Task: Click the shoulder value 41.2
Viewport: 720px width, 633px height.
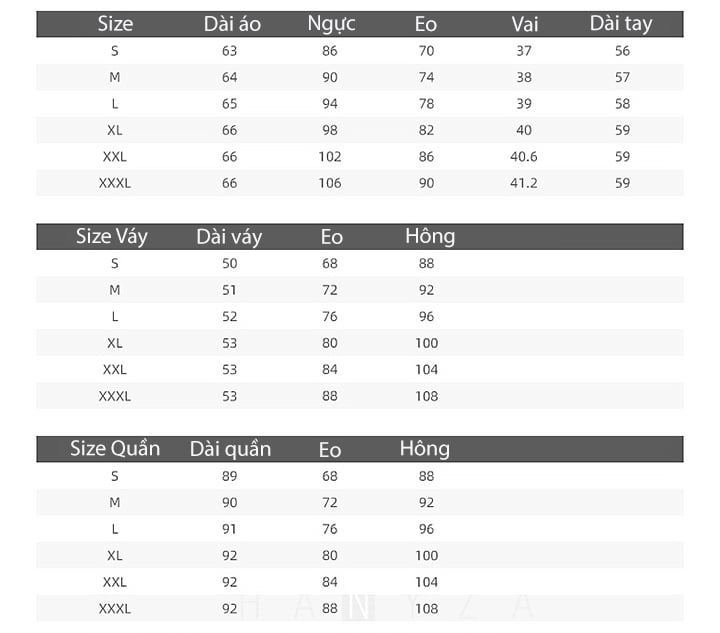Action: click(524, 183)
